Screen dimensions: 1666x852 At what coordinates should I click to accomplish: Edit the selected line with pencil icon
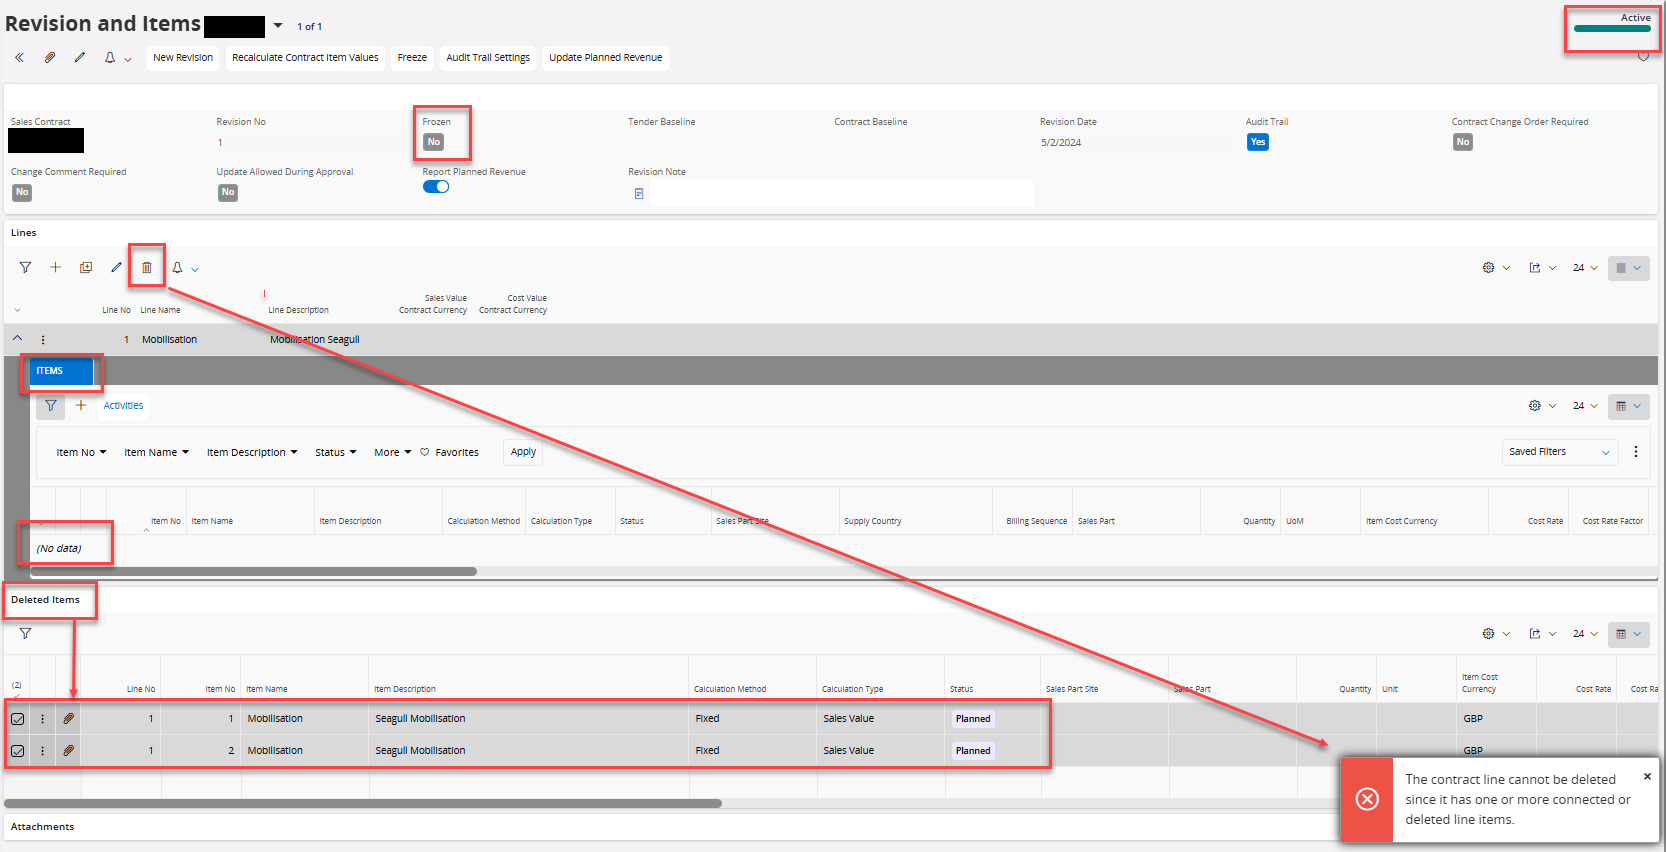(116, 268)
